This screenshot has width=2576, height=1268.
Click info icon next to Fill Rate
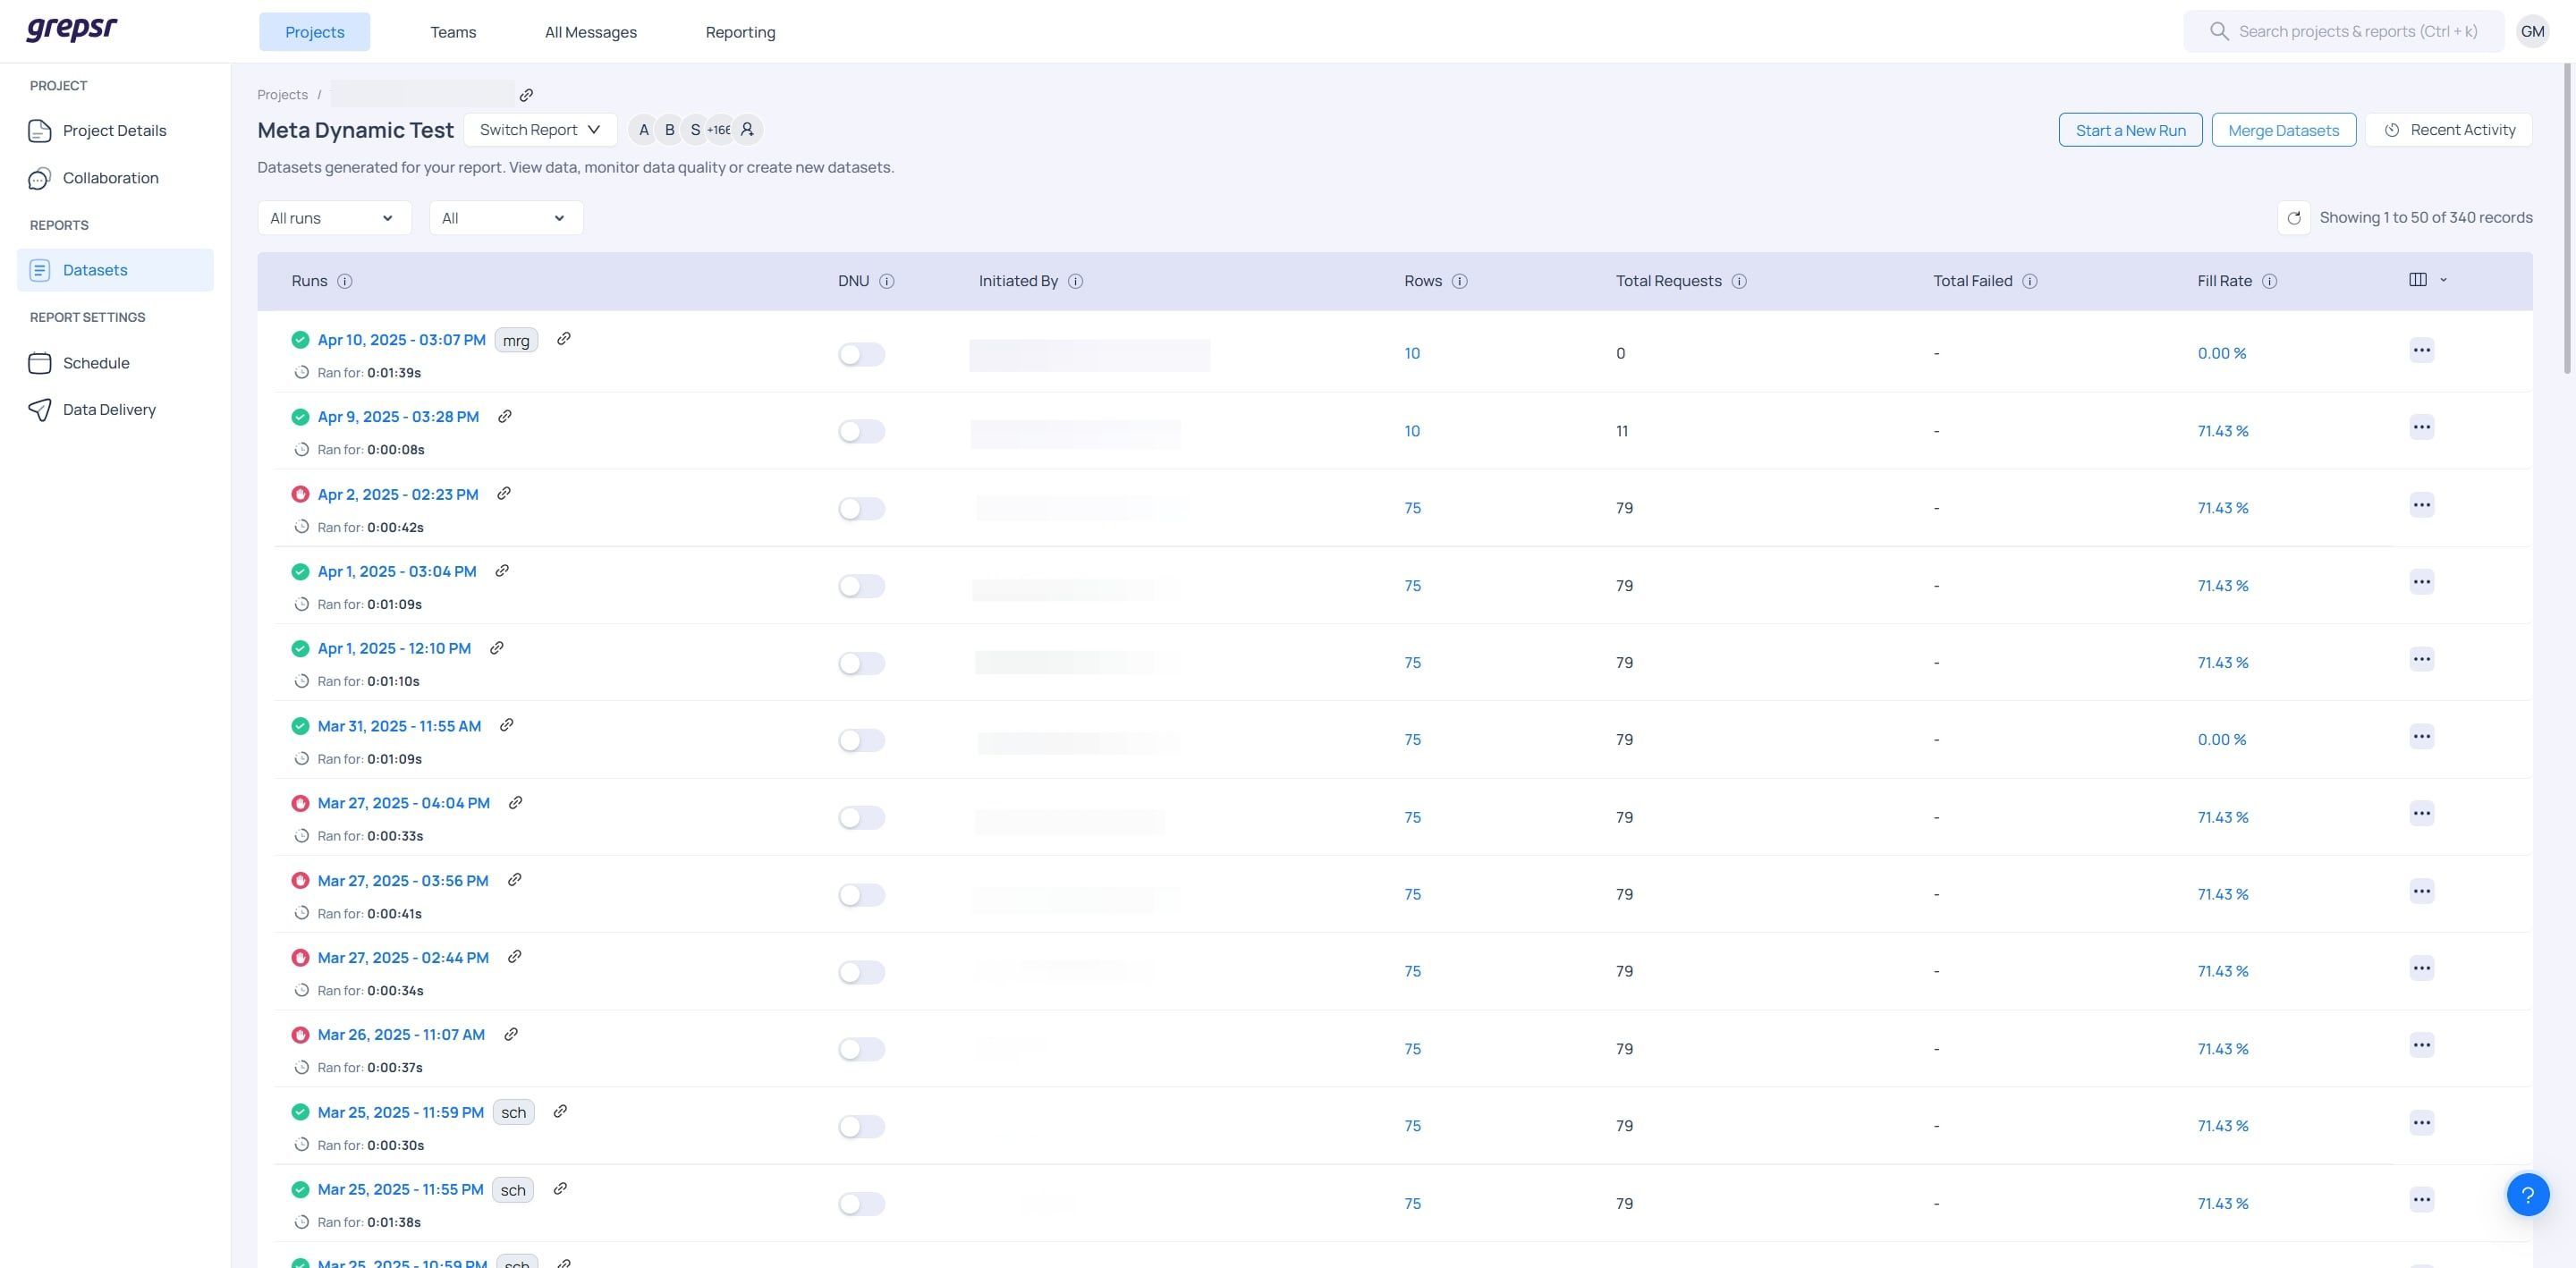2270,281
